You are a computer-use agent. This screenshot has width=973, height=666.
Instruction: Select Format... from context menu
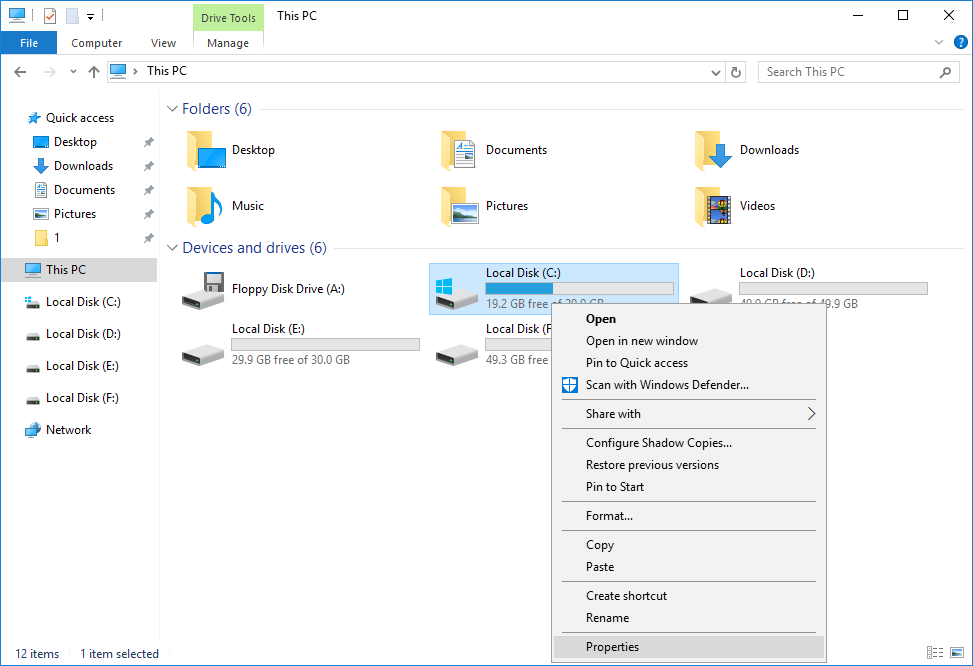tap(689, 516)
